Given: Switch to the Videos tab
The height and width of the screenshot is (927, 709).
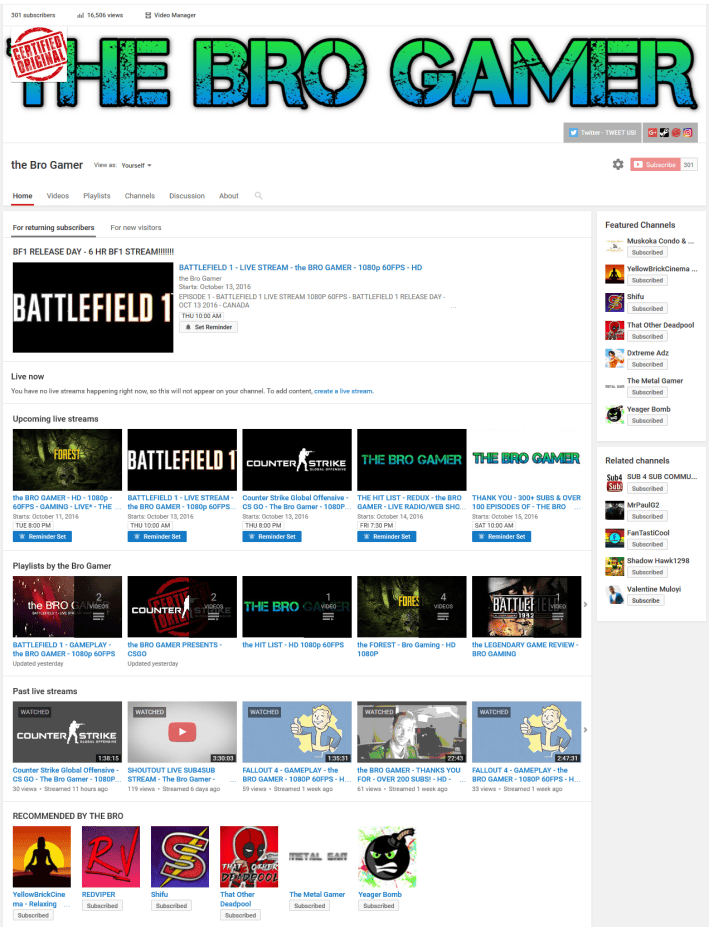Looking at the screenshot, I should [58, 196].
